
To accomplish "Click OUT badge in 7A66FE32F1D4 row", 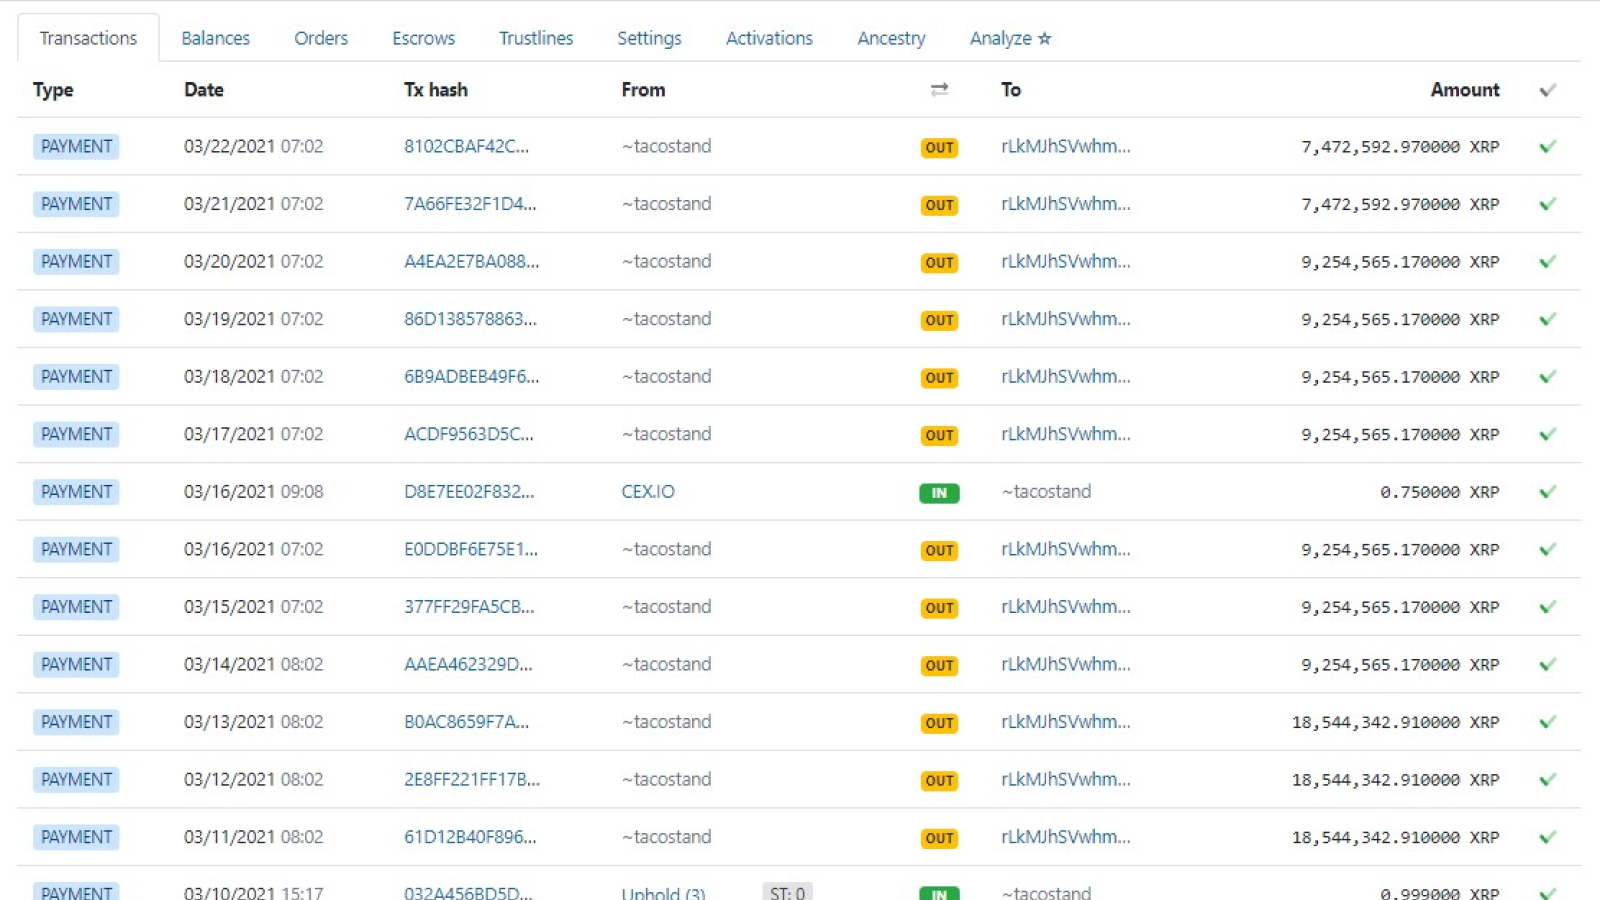I will tap(939, 205).
